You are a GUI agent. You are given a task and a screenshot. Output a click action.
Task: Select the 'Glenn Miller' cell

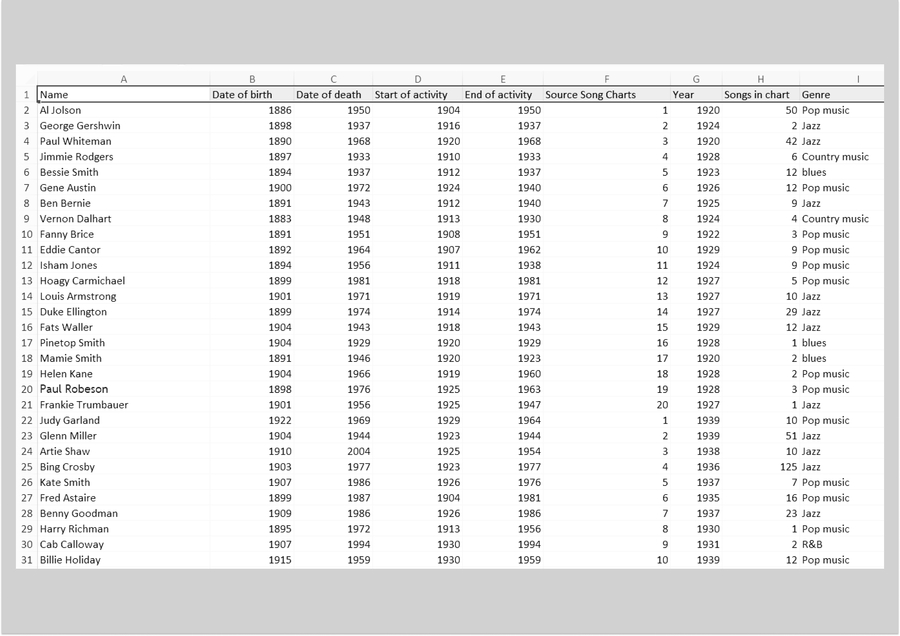(x=123, y=436)
